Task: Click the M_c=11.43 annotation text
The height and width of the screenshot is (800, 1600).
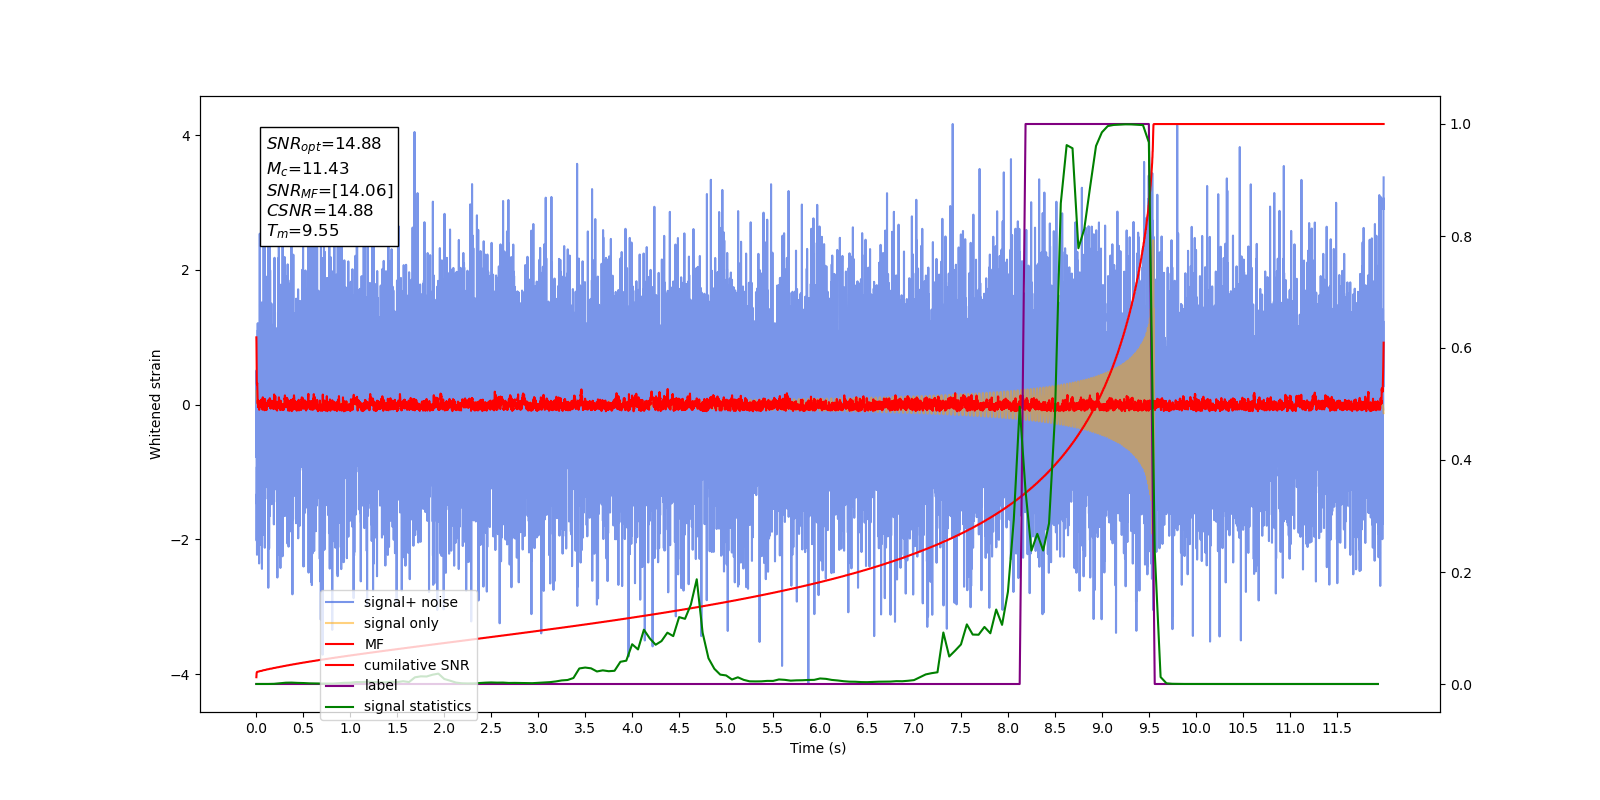Action: tap(308, 169)
